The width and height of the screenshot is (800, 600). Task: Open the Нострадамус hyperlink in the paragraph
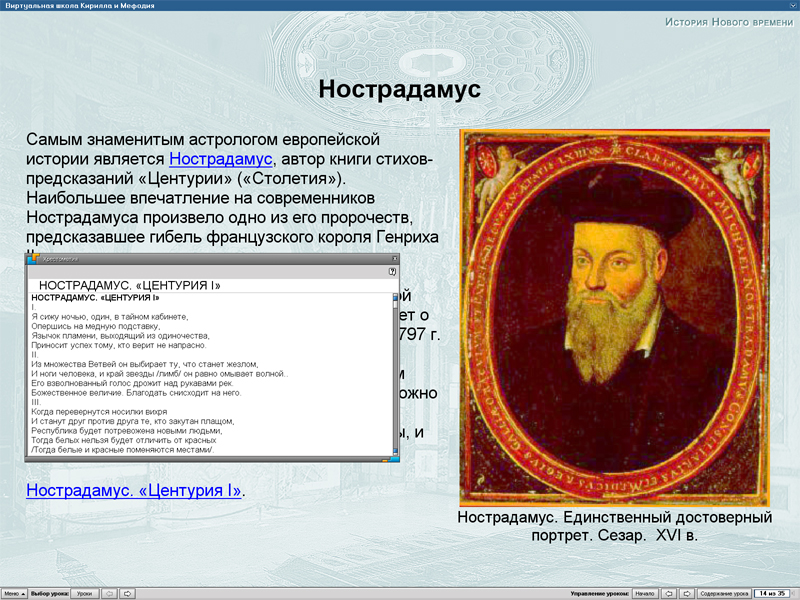220,159
